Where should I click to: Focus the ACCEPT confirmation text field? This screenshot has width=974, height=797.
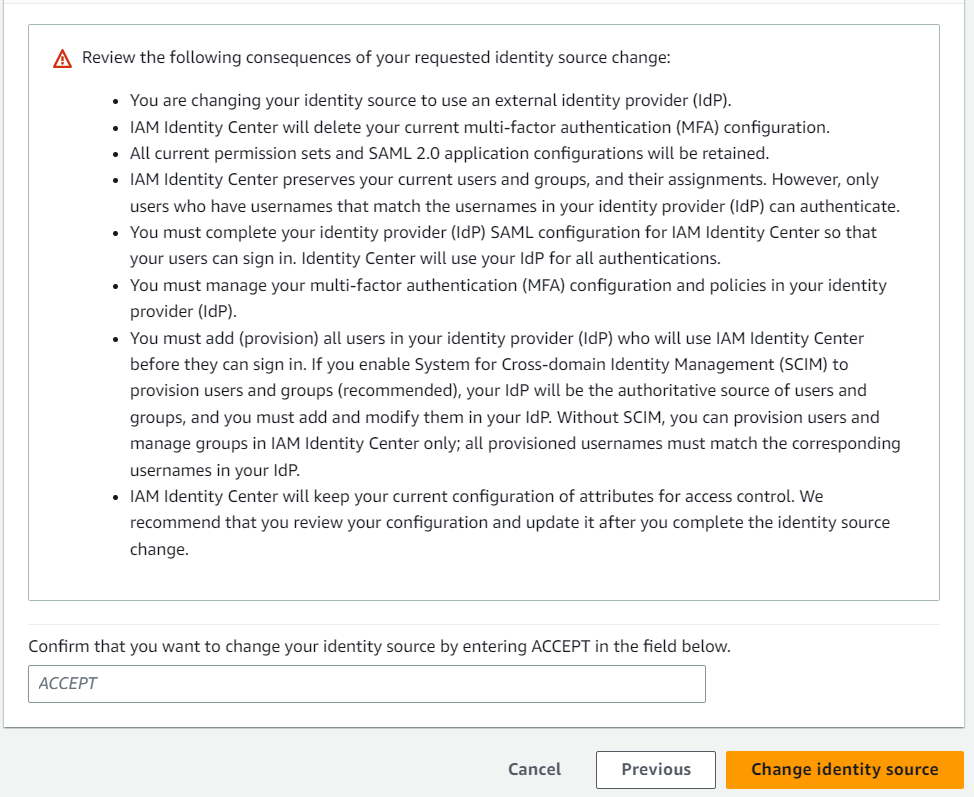pyautogui.click(x=366, y=684)
